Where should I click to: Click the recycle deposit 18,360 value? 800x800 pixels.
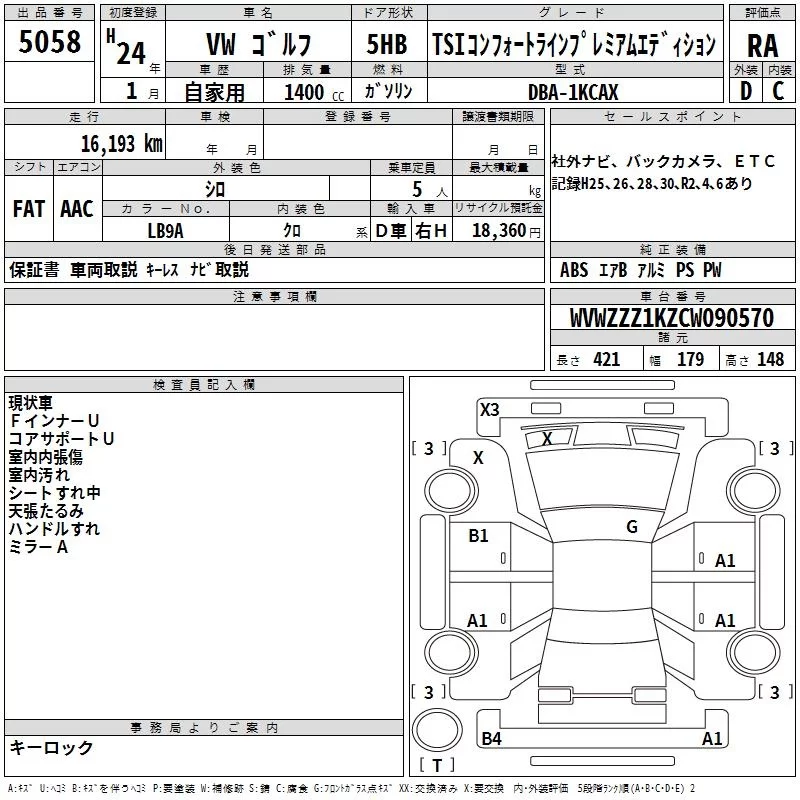coord(499,231)
